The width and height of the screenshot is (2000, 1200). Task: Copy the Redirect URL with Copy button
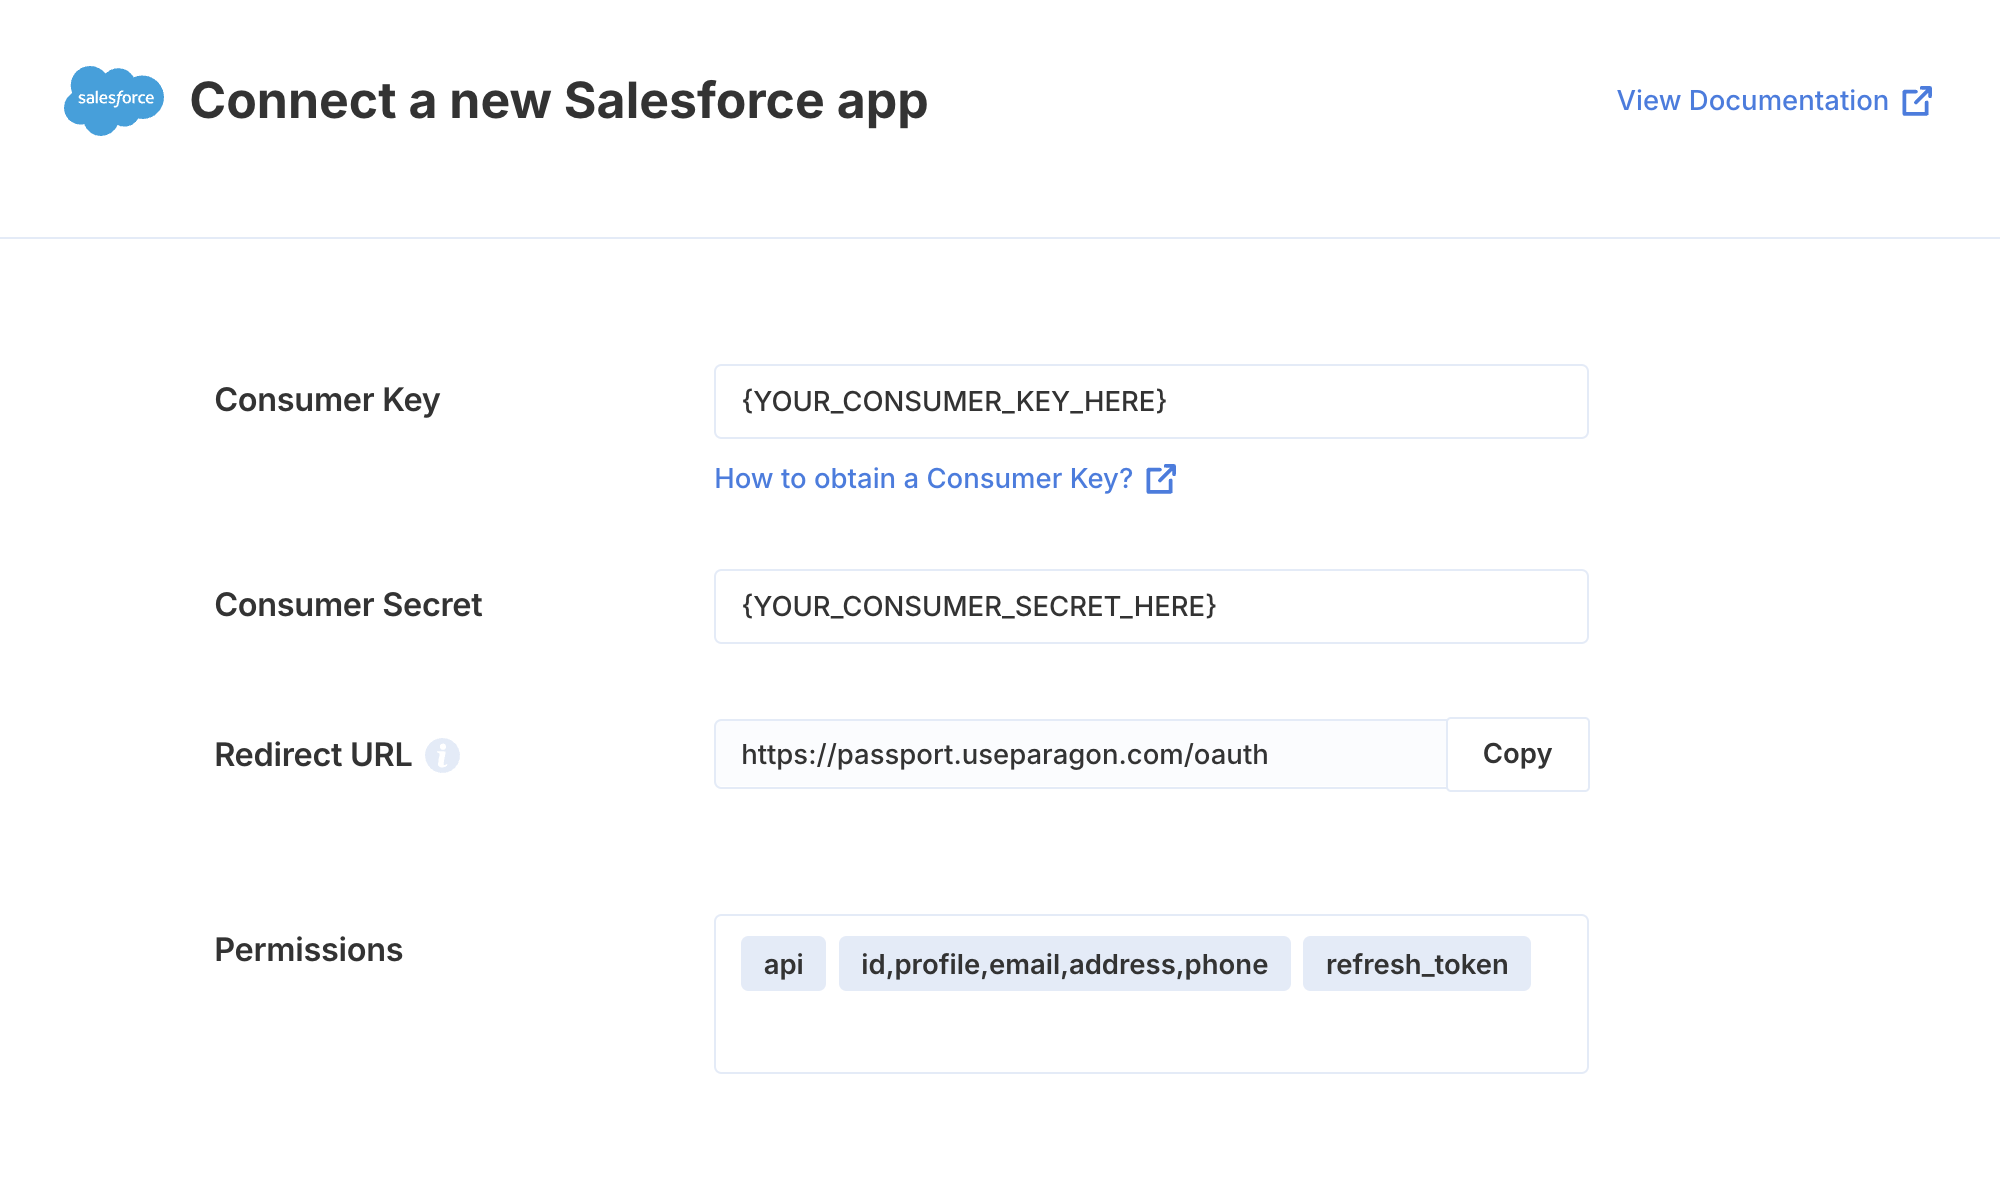1517,754
